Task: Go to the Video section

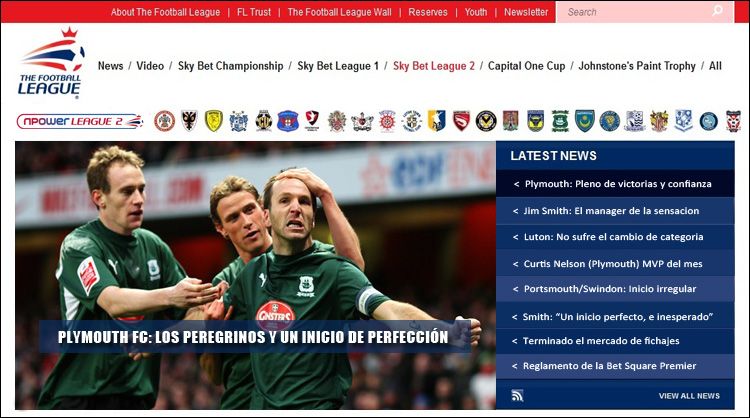Action: [x=150, y=66]
